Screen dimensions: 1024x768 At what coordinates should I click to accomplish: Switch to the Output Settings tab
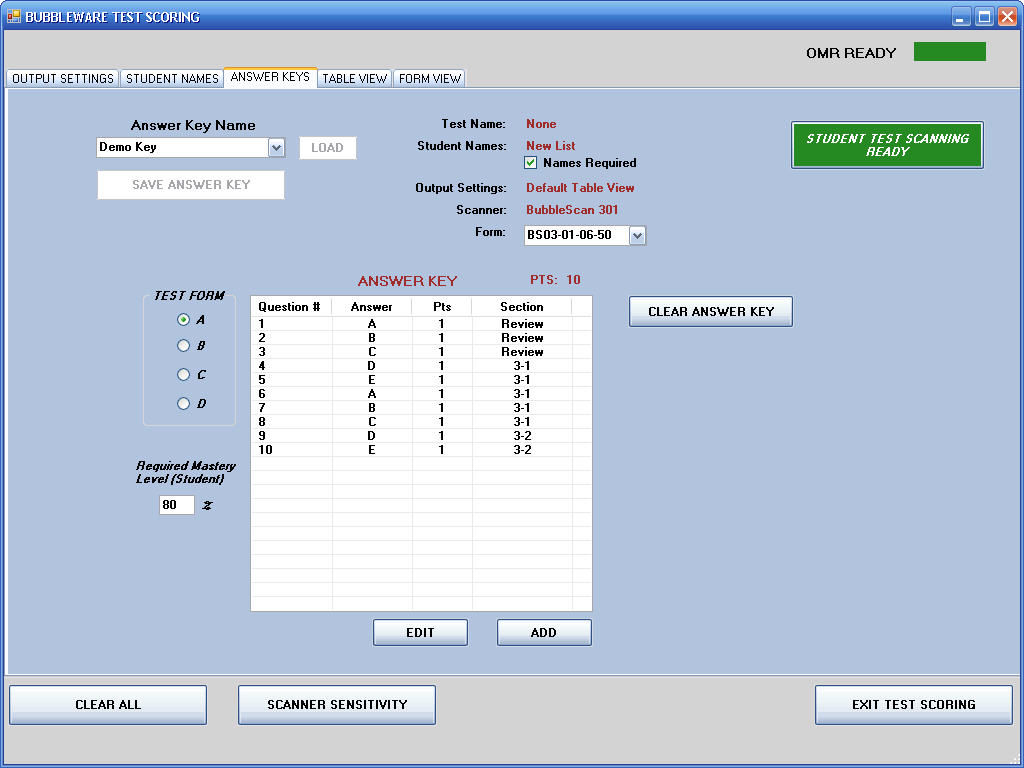pos(63,78)
